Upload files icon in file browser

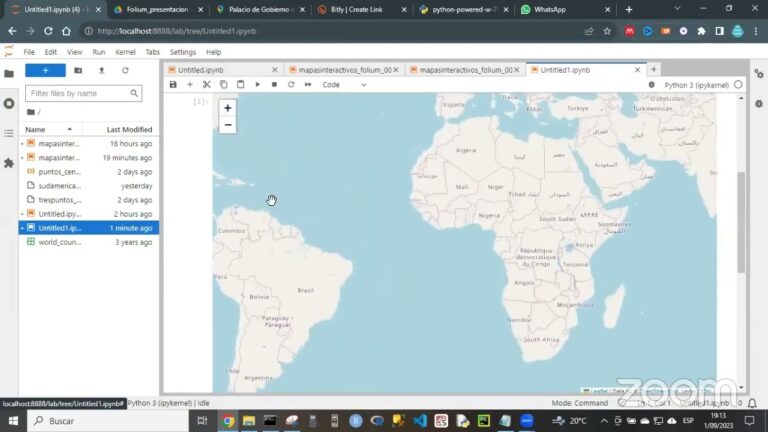102,71
